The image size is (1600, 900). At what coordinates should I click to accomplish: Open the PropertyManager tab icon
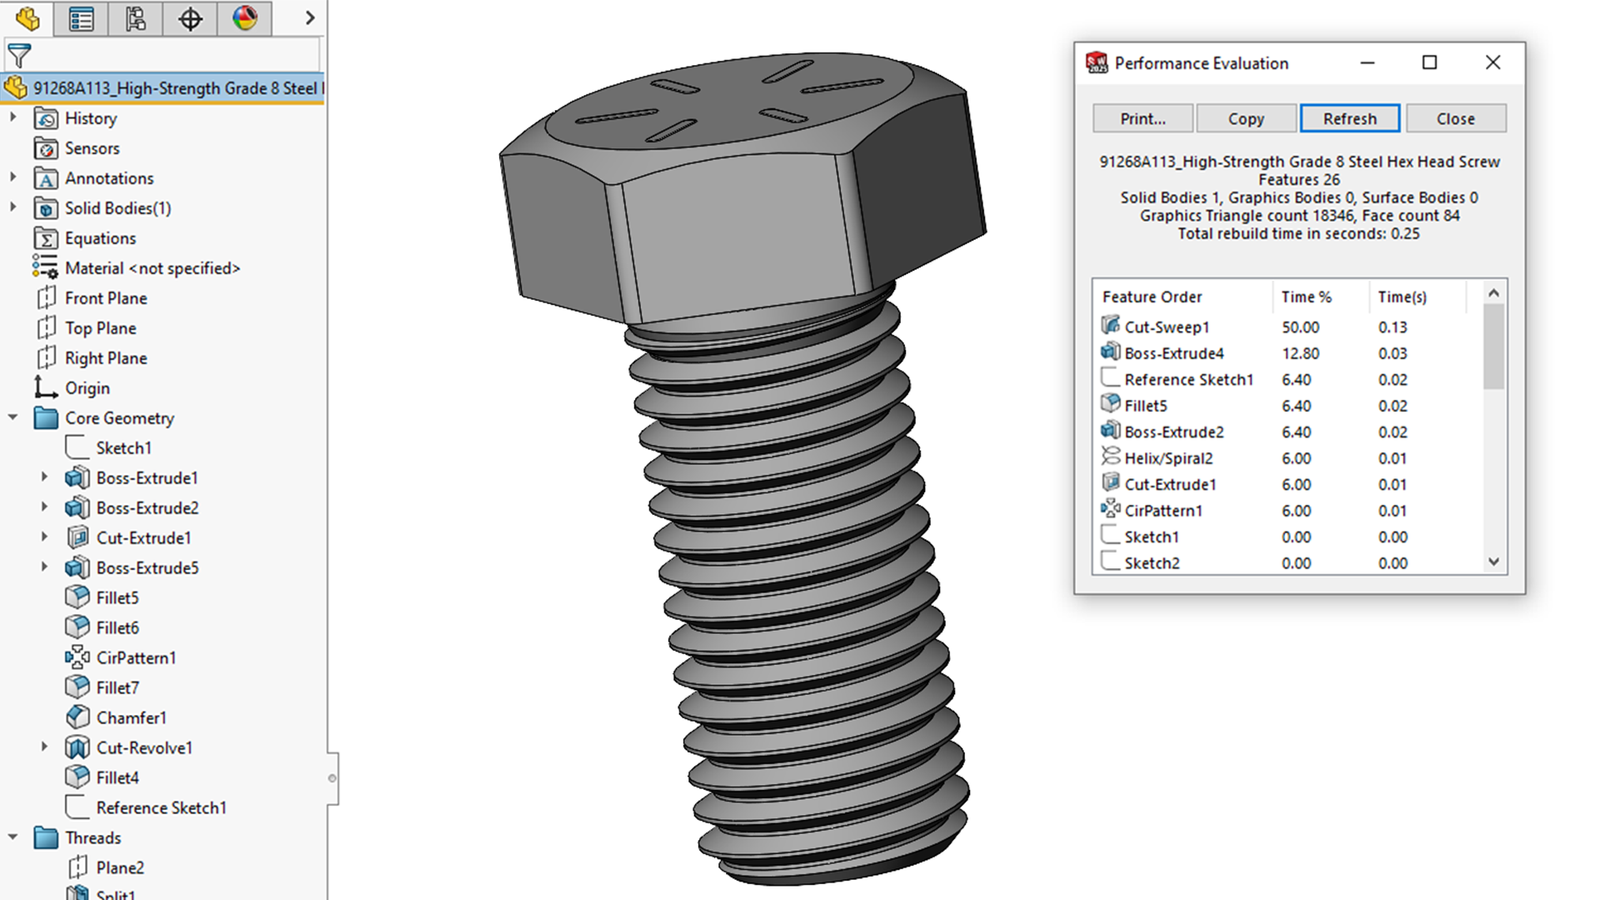click(x=82, y=18)
